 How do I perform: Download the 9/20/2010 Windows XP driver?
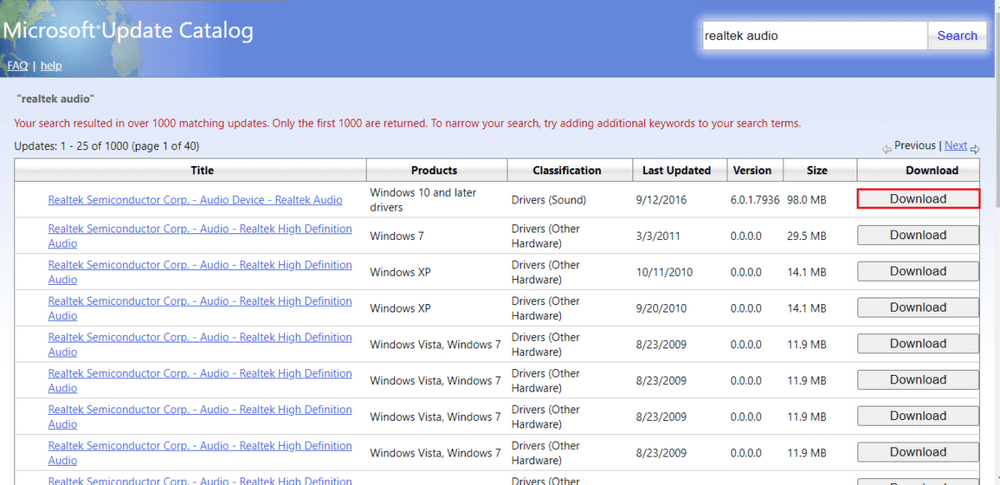[917, 307]
